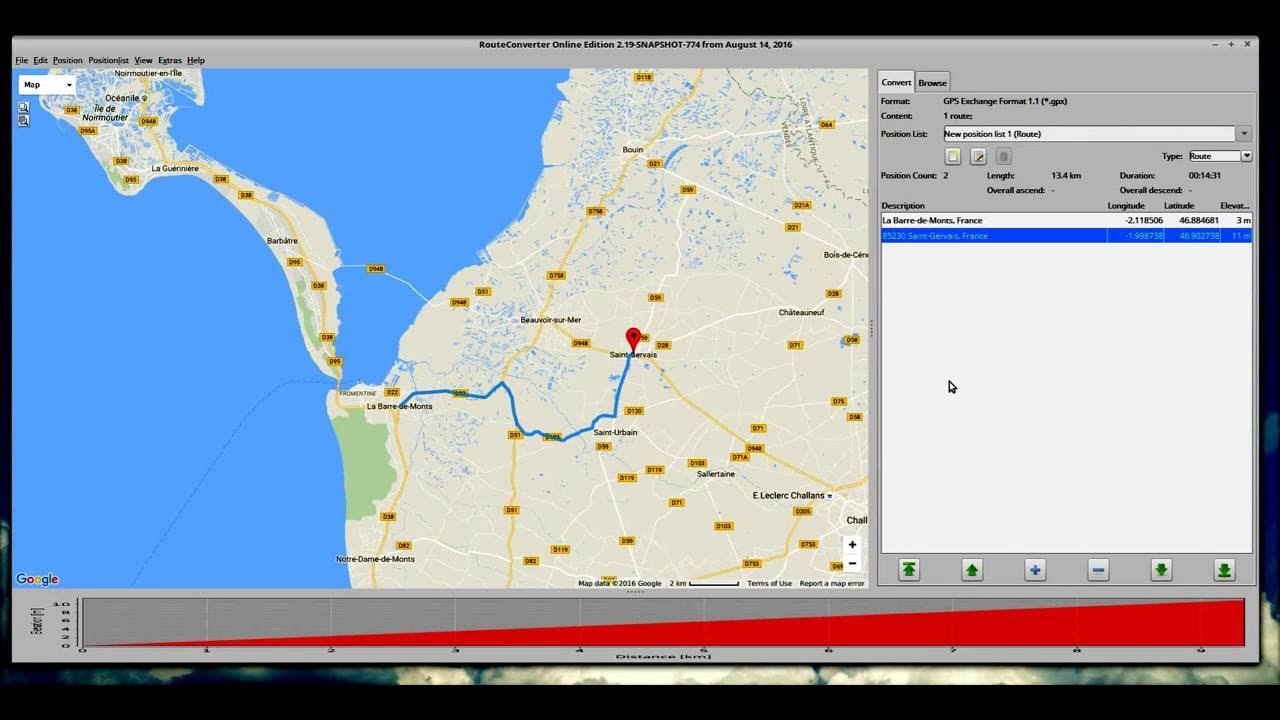Viewport: 1280px width, 720px height.
Task: Open the Extras menu
Action: [170, 60]
